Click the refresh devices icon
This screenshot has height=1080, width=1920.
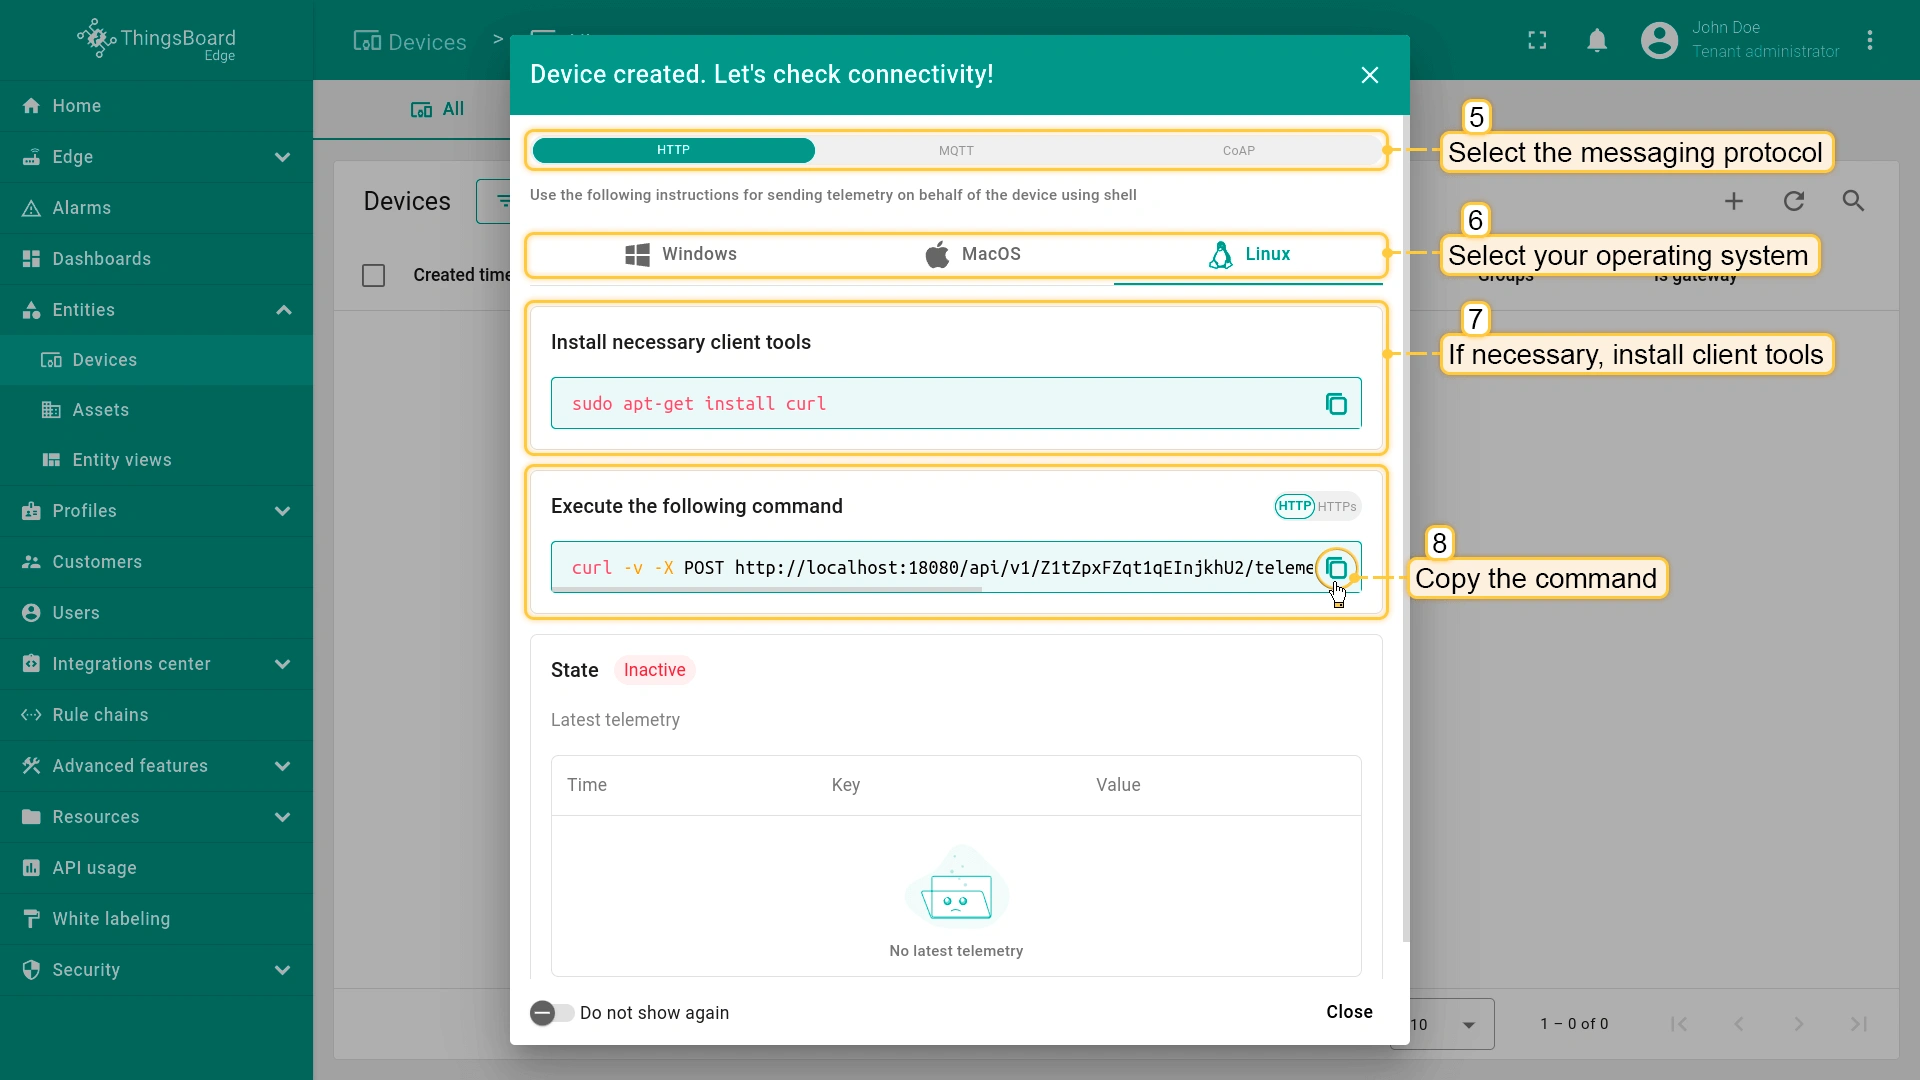pos(1794,201)
